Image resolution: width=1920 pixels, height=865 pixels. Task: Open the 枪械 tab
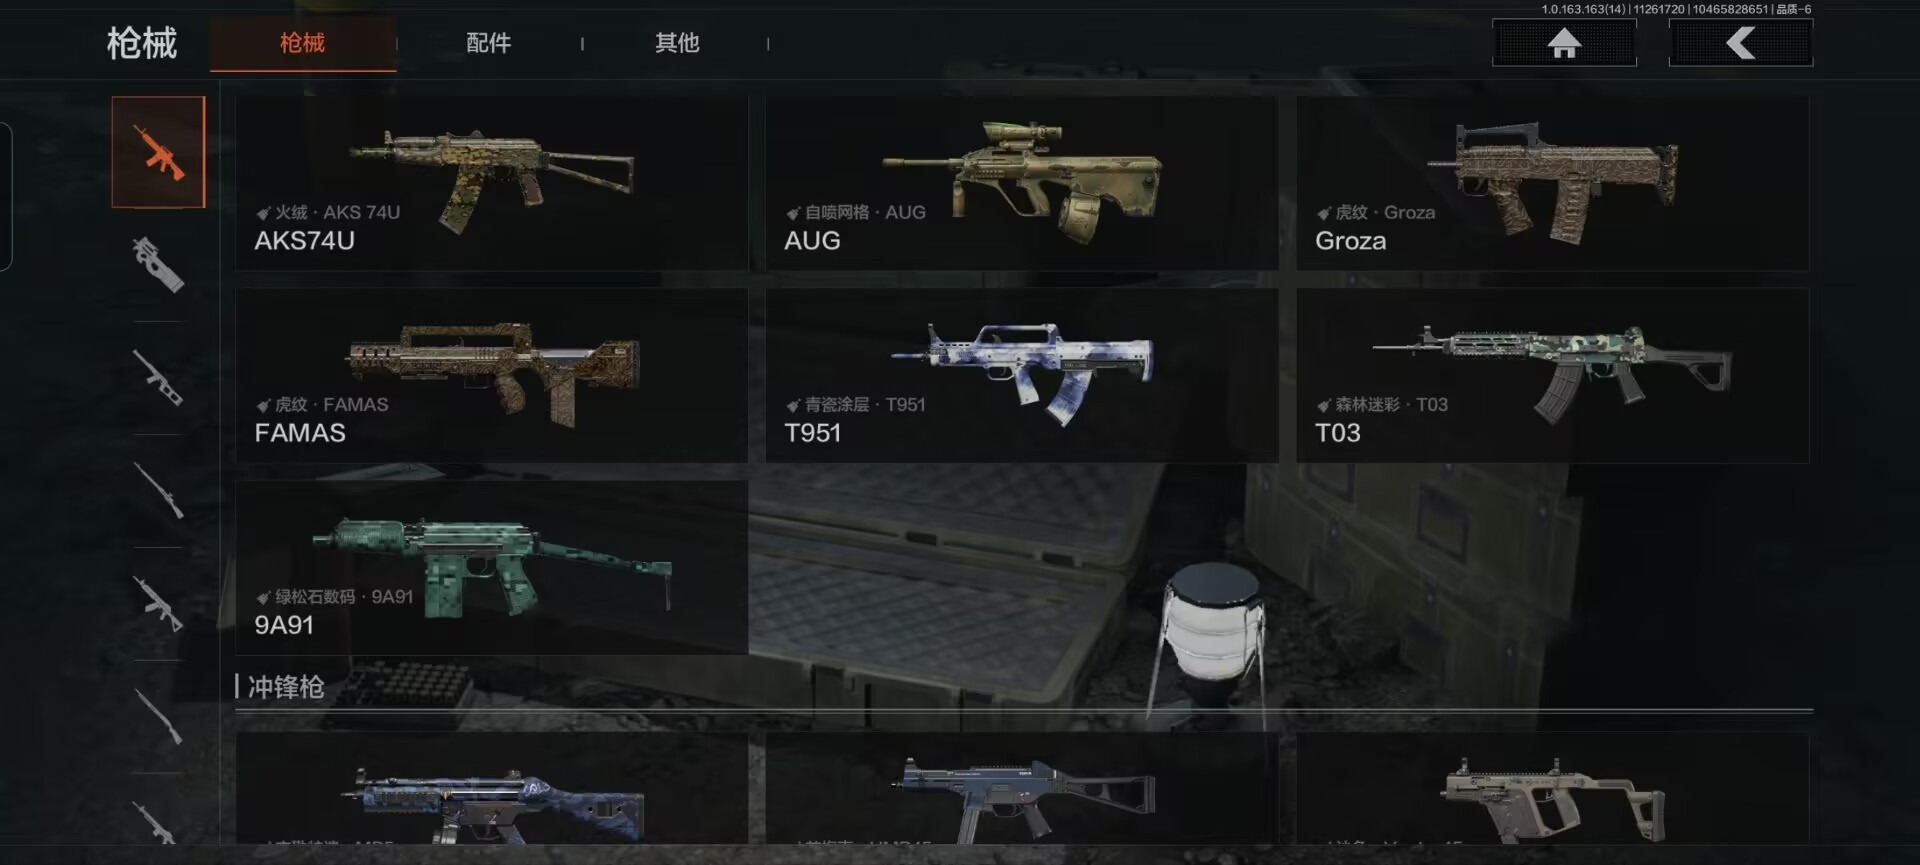point(303,43)
